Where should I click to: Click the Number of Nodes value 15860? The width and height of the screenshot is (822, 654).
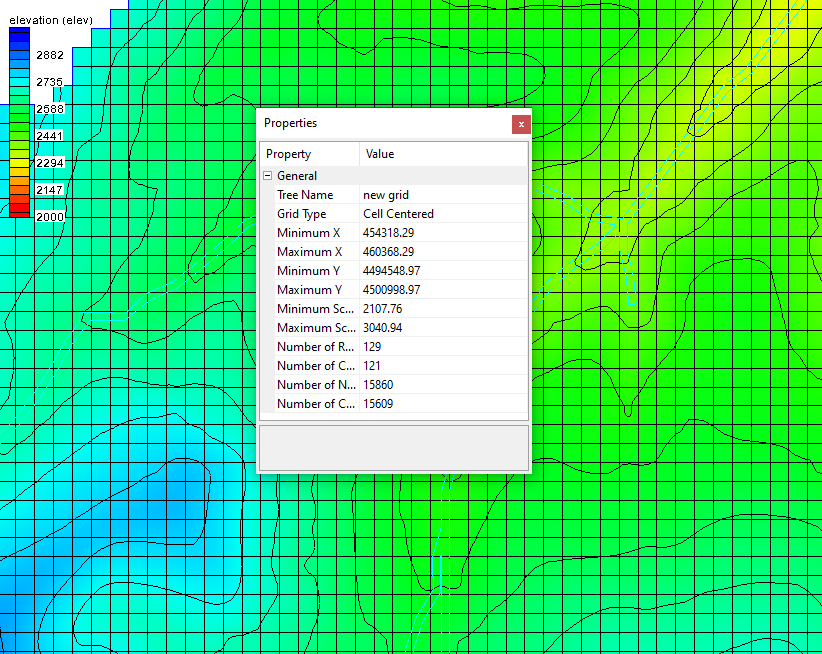coord(378,384)
